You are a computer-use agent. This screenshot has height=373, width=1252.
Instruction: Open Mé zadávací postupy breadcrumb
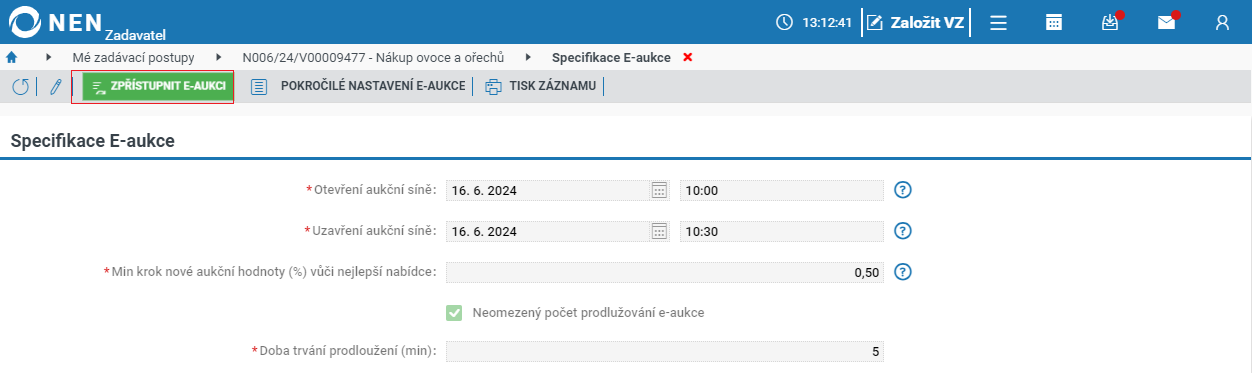click(x=133, y=57)
